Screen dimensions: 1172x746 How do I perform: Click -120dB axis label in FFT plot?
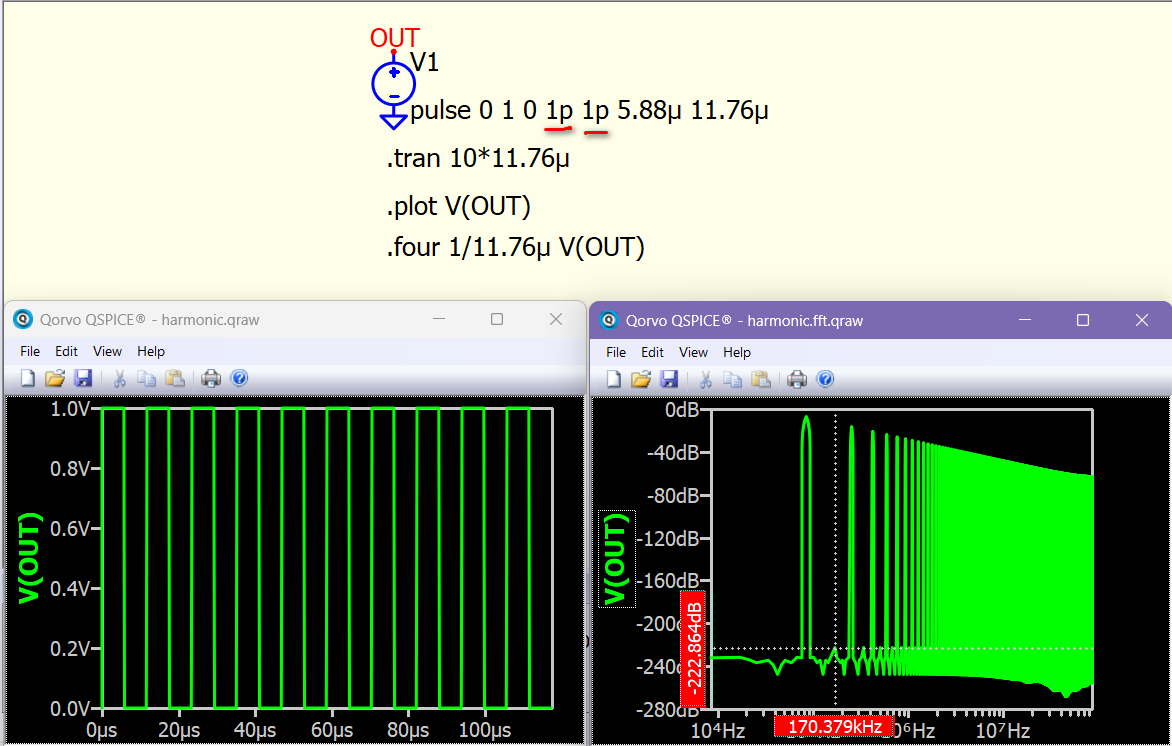[x=667, y=538]
